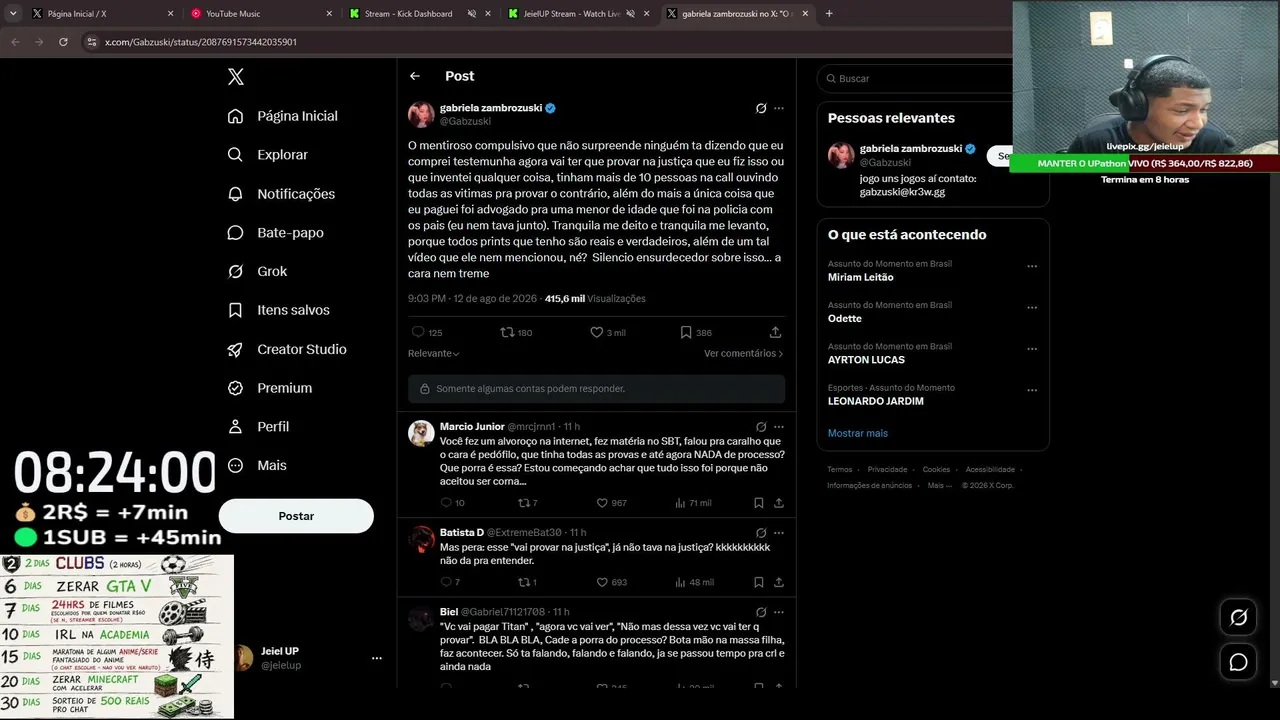
Task: Share Batista D's reply
Action: 779,582
